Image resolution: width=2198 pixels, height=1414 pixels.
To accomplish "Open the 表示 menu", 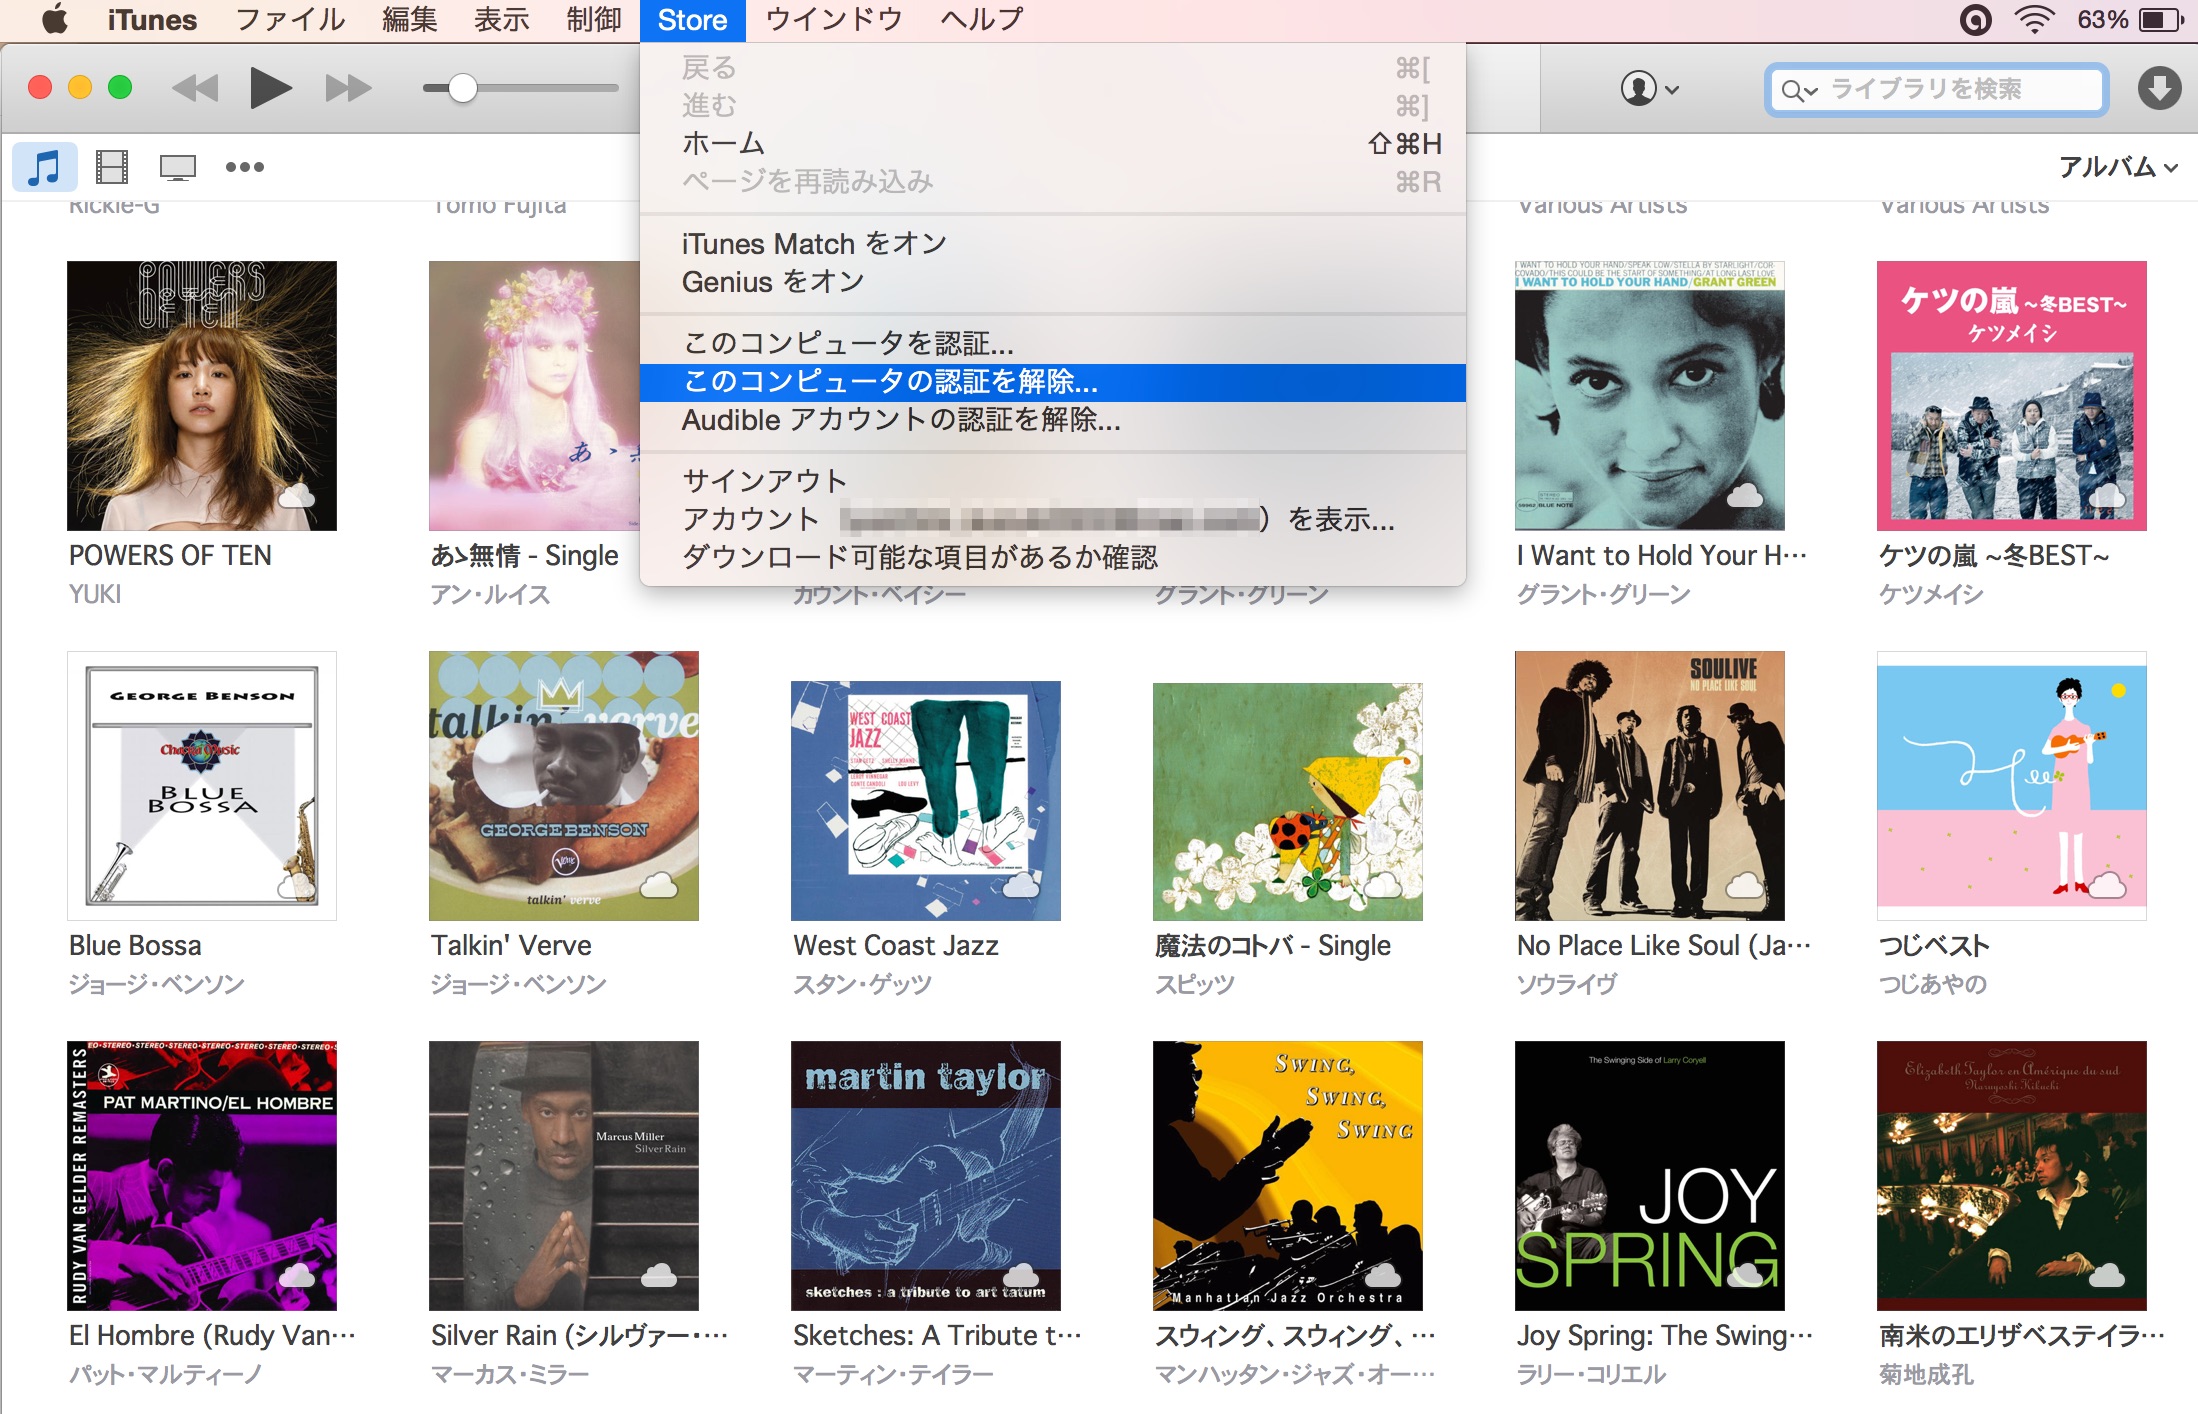I will [501, 20].
